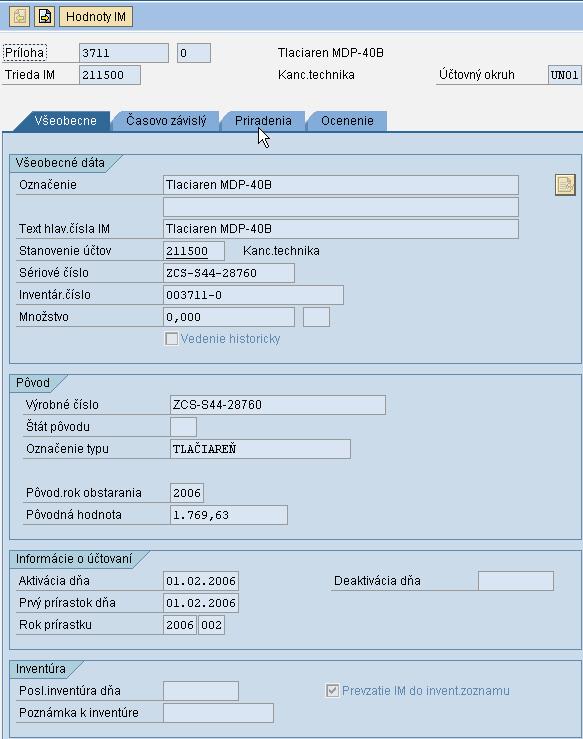Screen dimensions: 583x739
Task: Click the Text hlav.čísla IM field
Action: pos(341,229)
